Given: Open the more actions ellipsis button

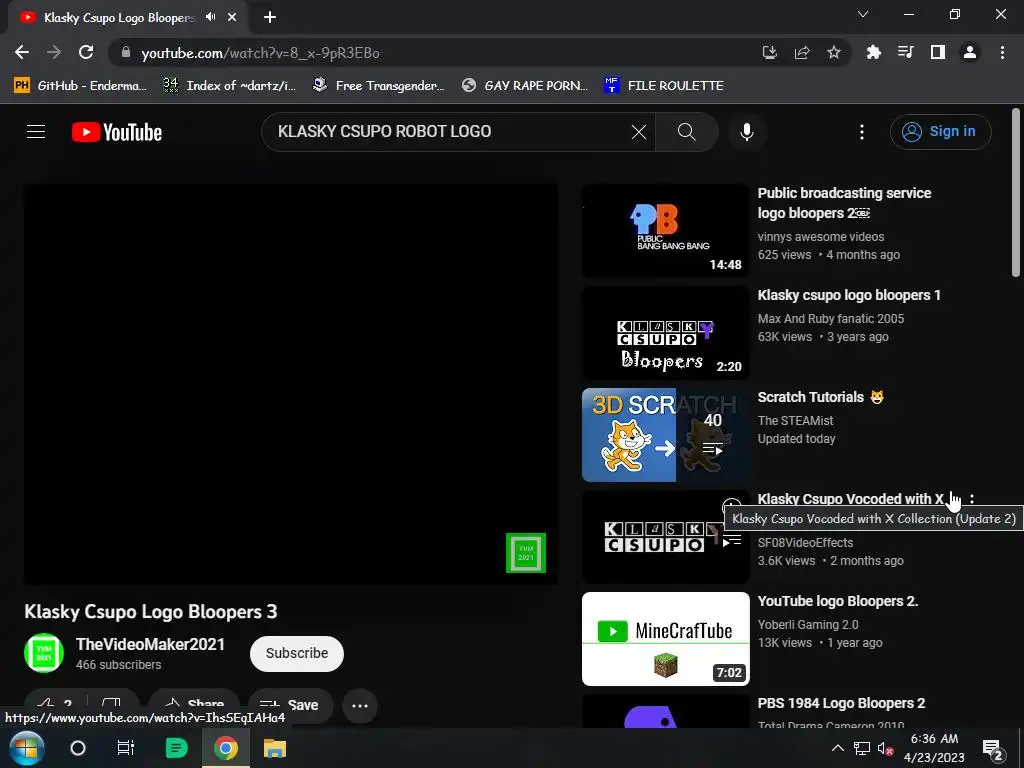Looking at the screenshot, I should click(x=360, y=705).
